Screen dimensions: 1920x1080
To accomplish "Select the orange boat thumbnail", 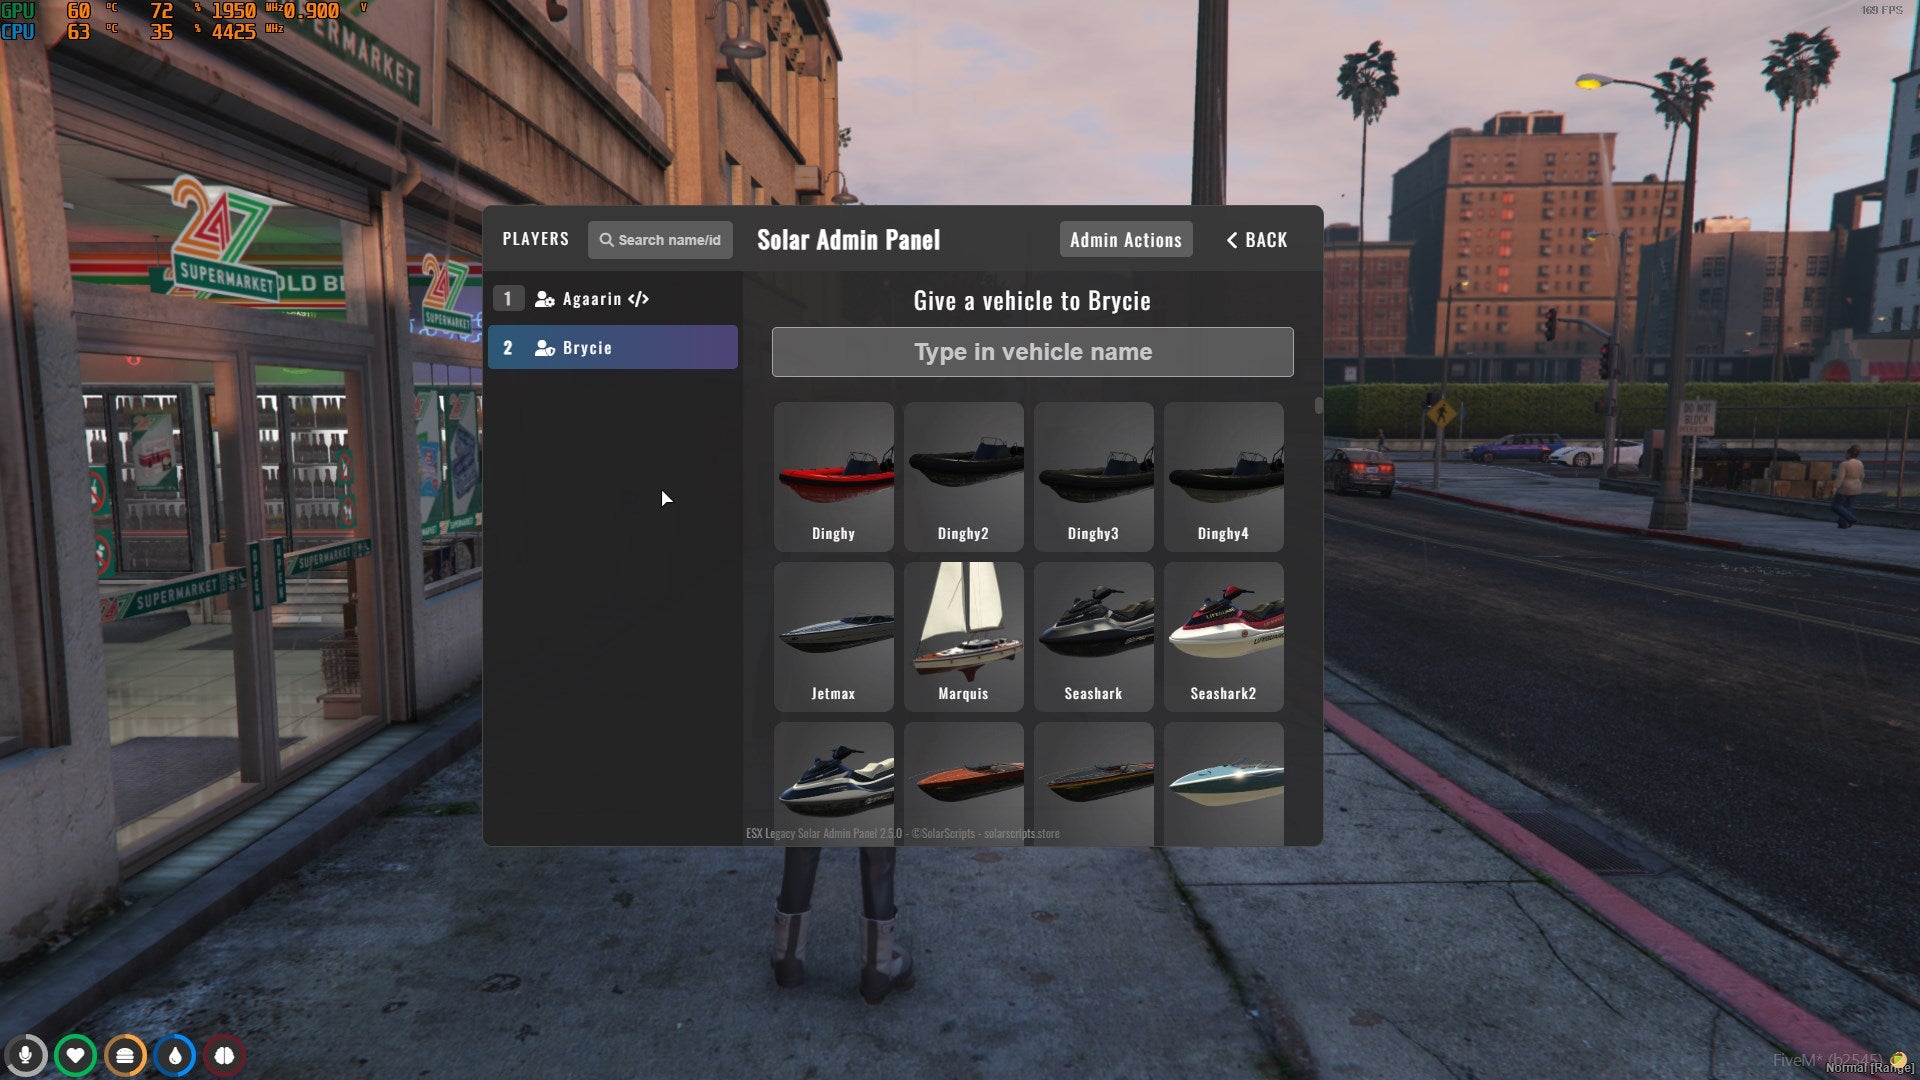I will [963, 778].
